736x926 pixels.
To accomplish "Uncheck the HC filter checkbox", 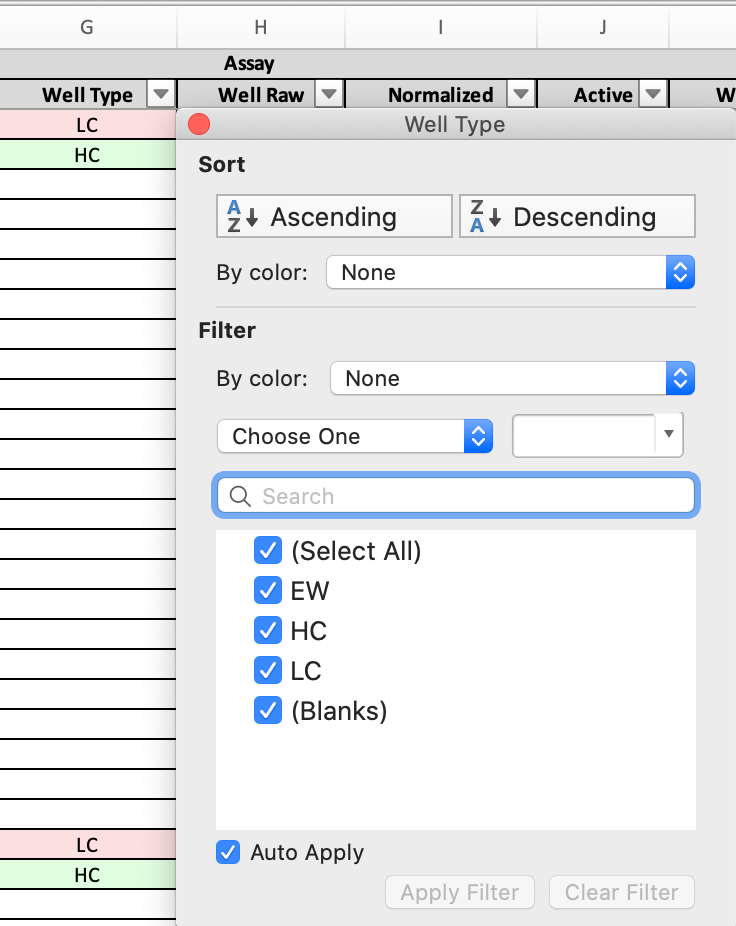I will coord(268,630).
